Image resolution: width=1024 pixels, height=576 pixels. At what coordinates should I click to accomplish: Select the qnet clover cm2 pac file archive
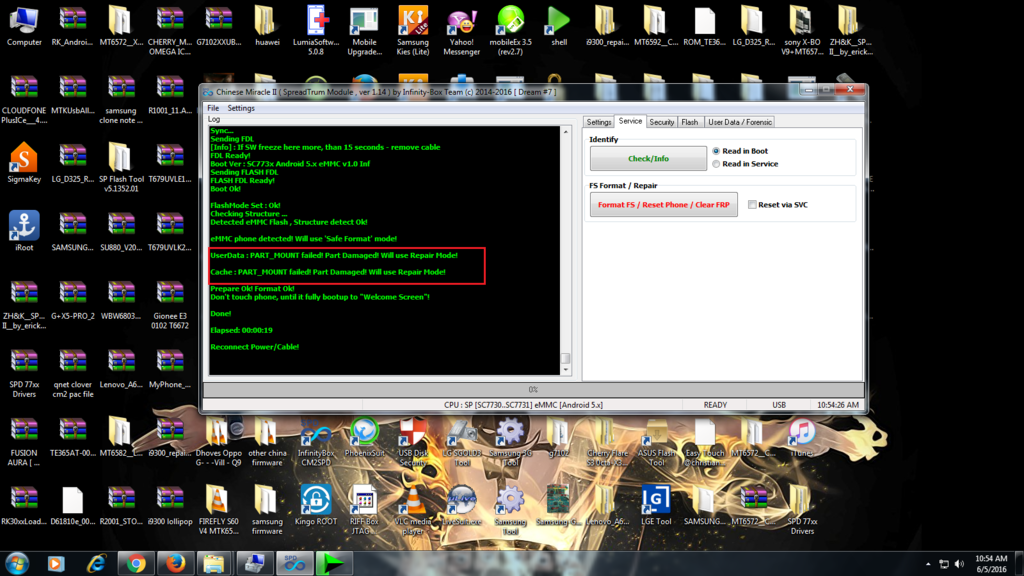pos(72,373)
